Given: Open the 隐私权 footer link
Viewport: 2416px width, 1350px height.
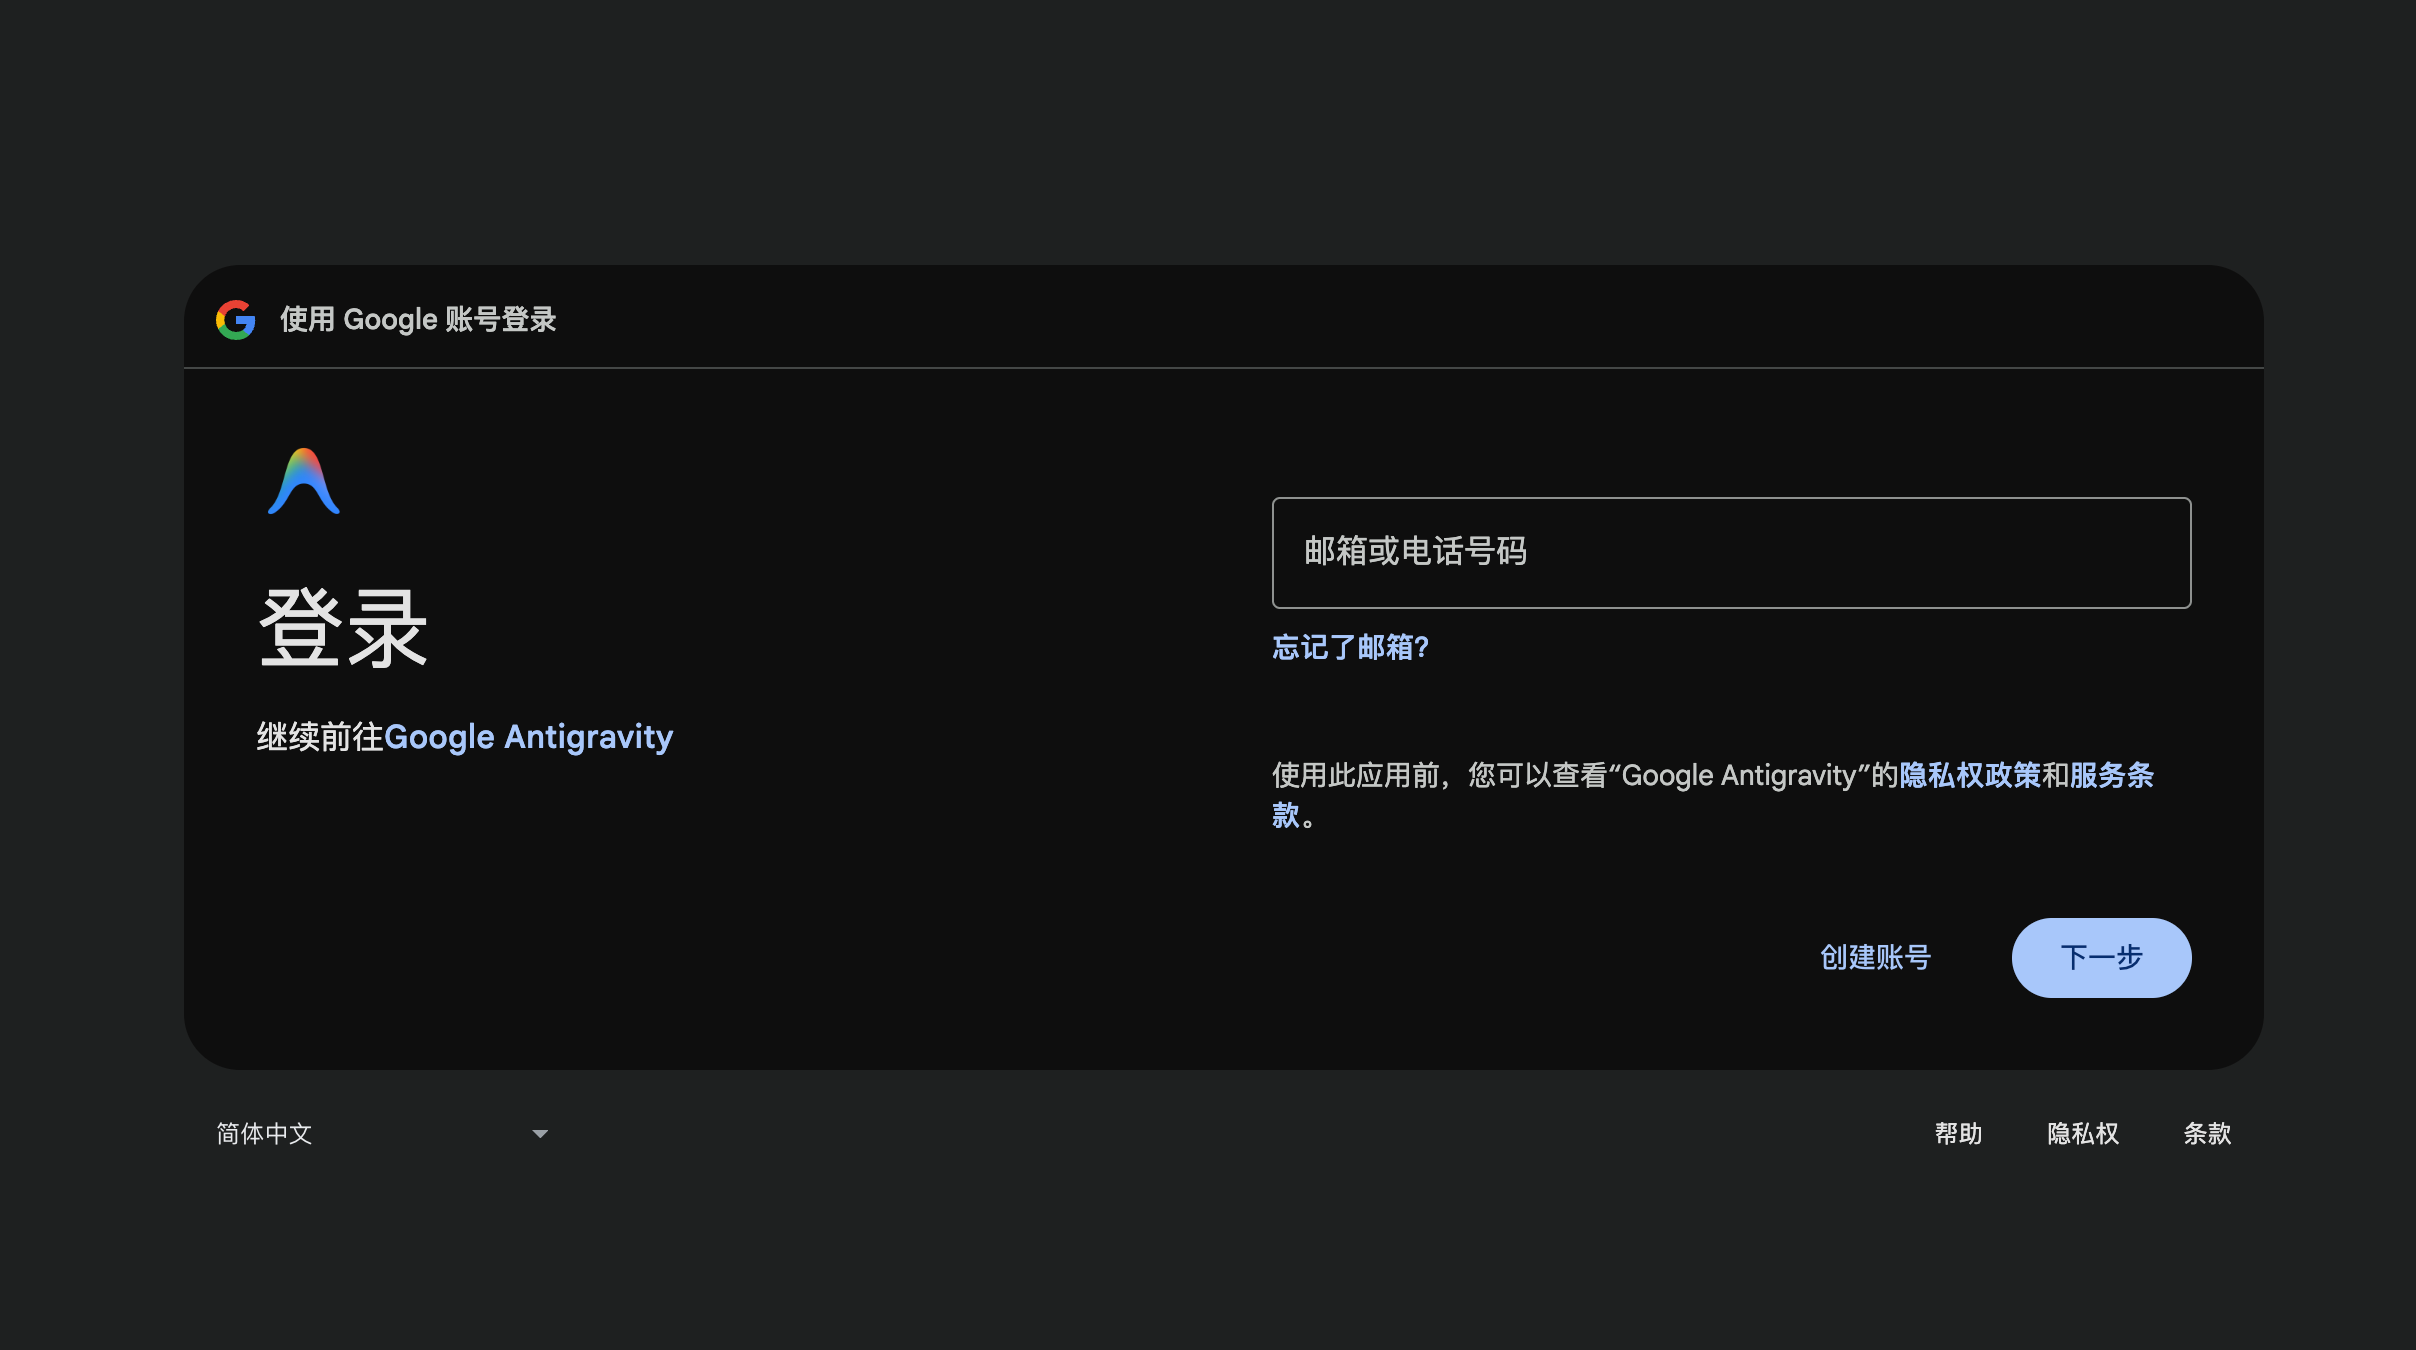Looking at the screenshot, I should (x=2083, y=1133).
